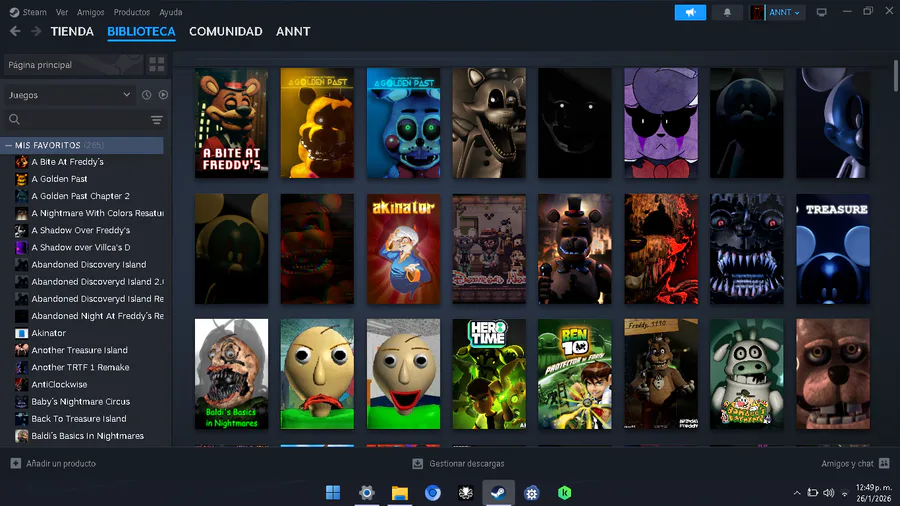The height and width of the screenshot is (506, 900).
Task: Select Akinator in the game list
Action: coord(48,333)
